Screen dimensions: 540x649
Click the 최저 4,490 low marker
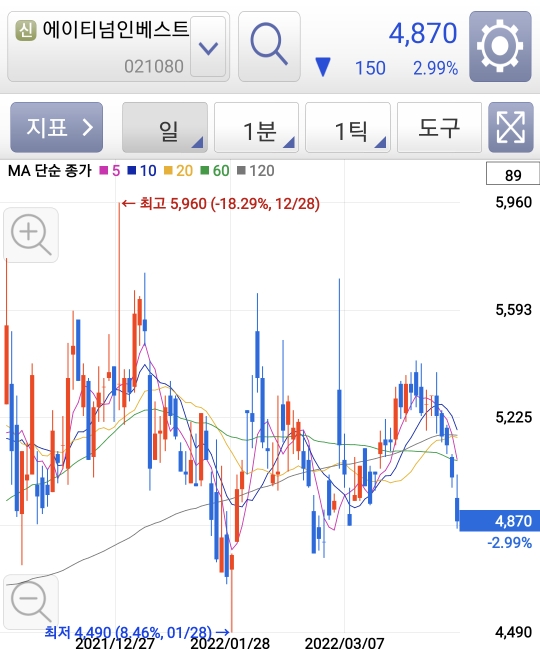(x=137, y=632)
